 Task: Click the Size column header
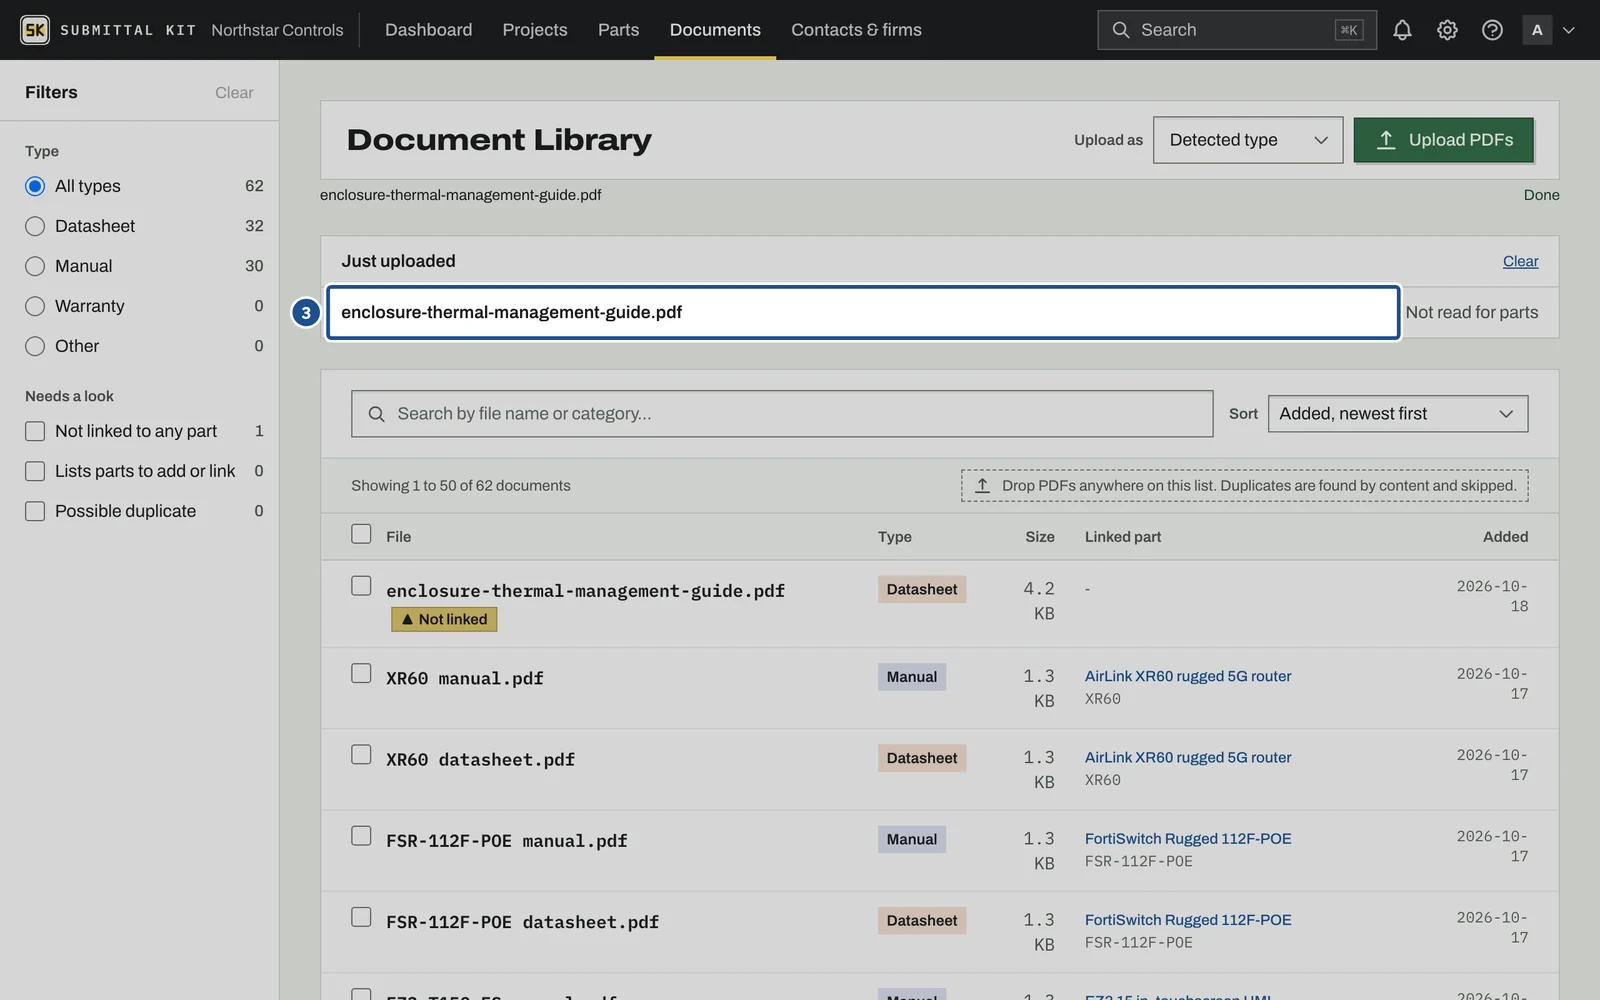point(1039,537)
